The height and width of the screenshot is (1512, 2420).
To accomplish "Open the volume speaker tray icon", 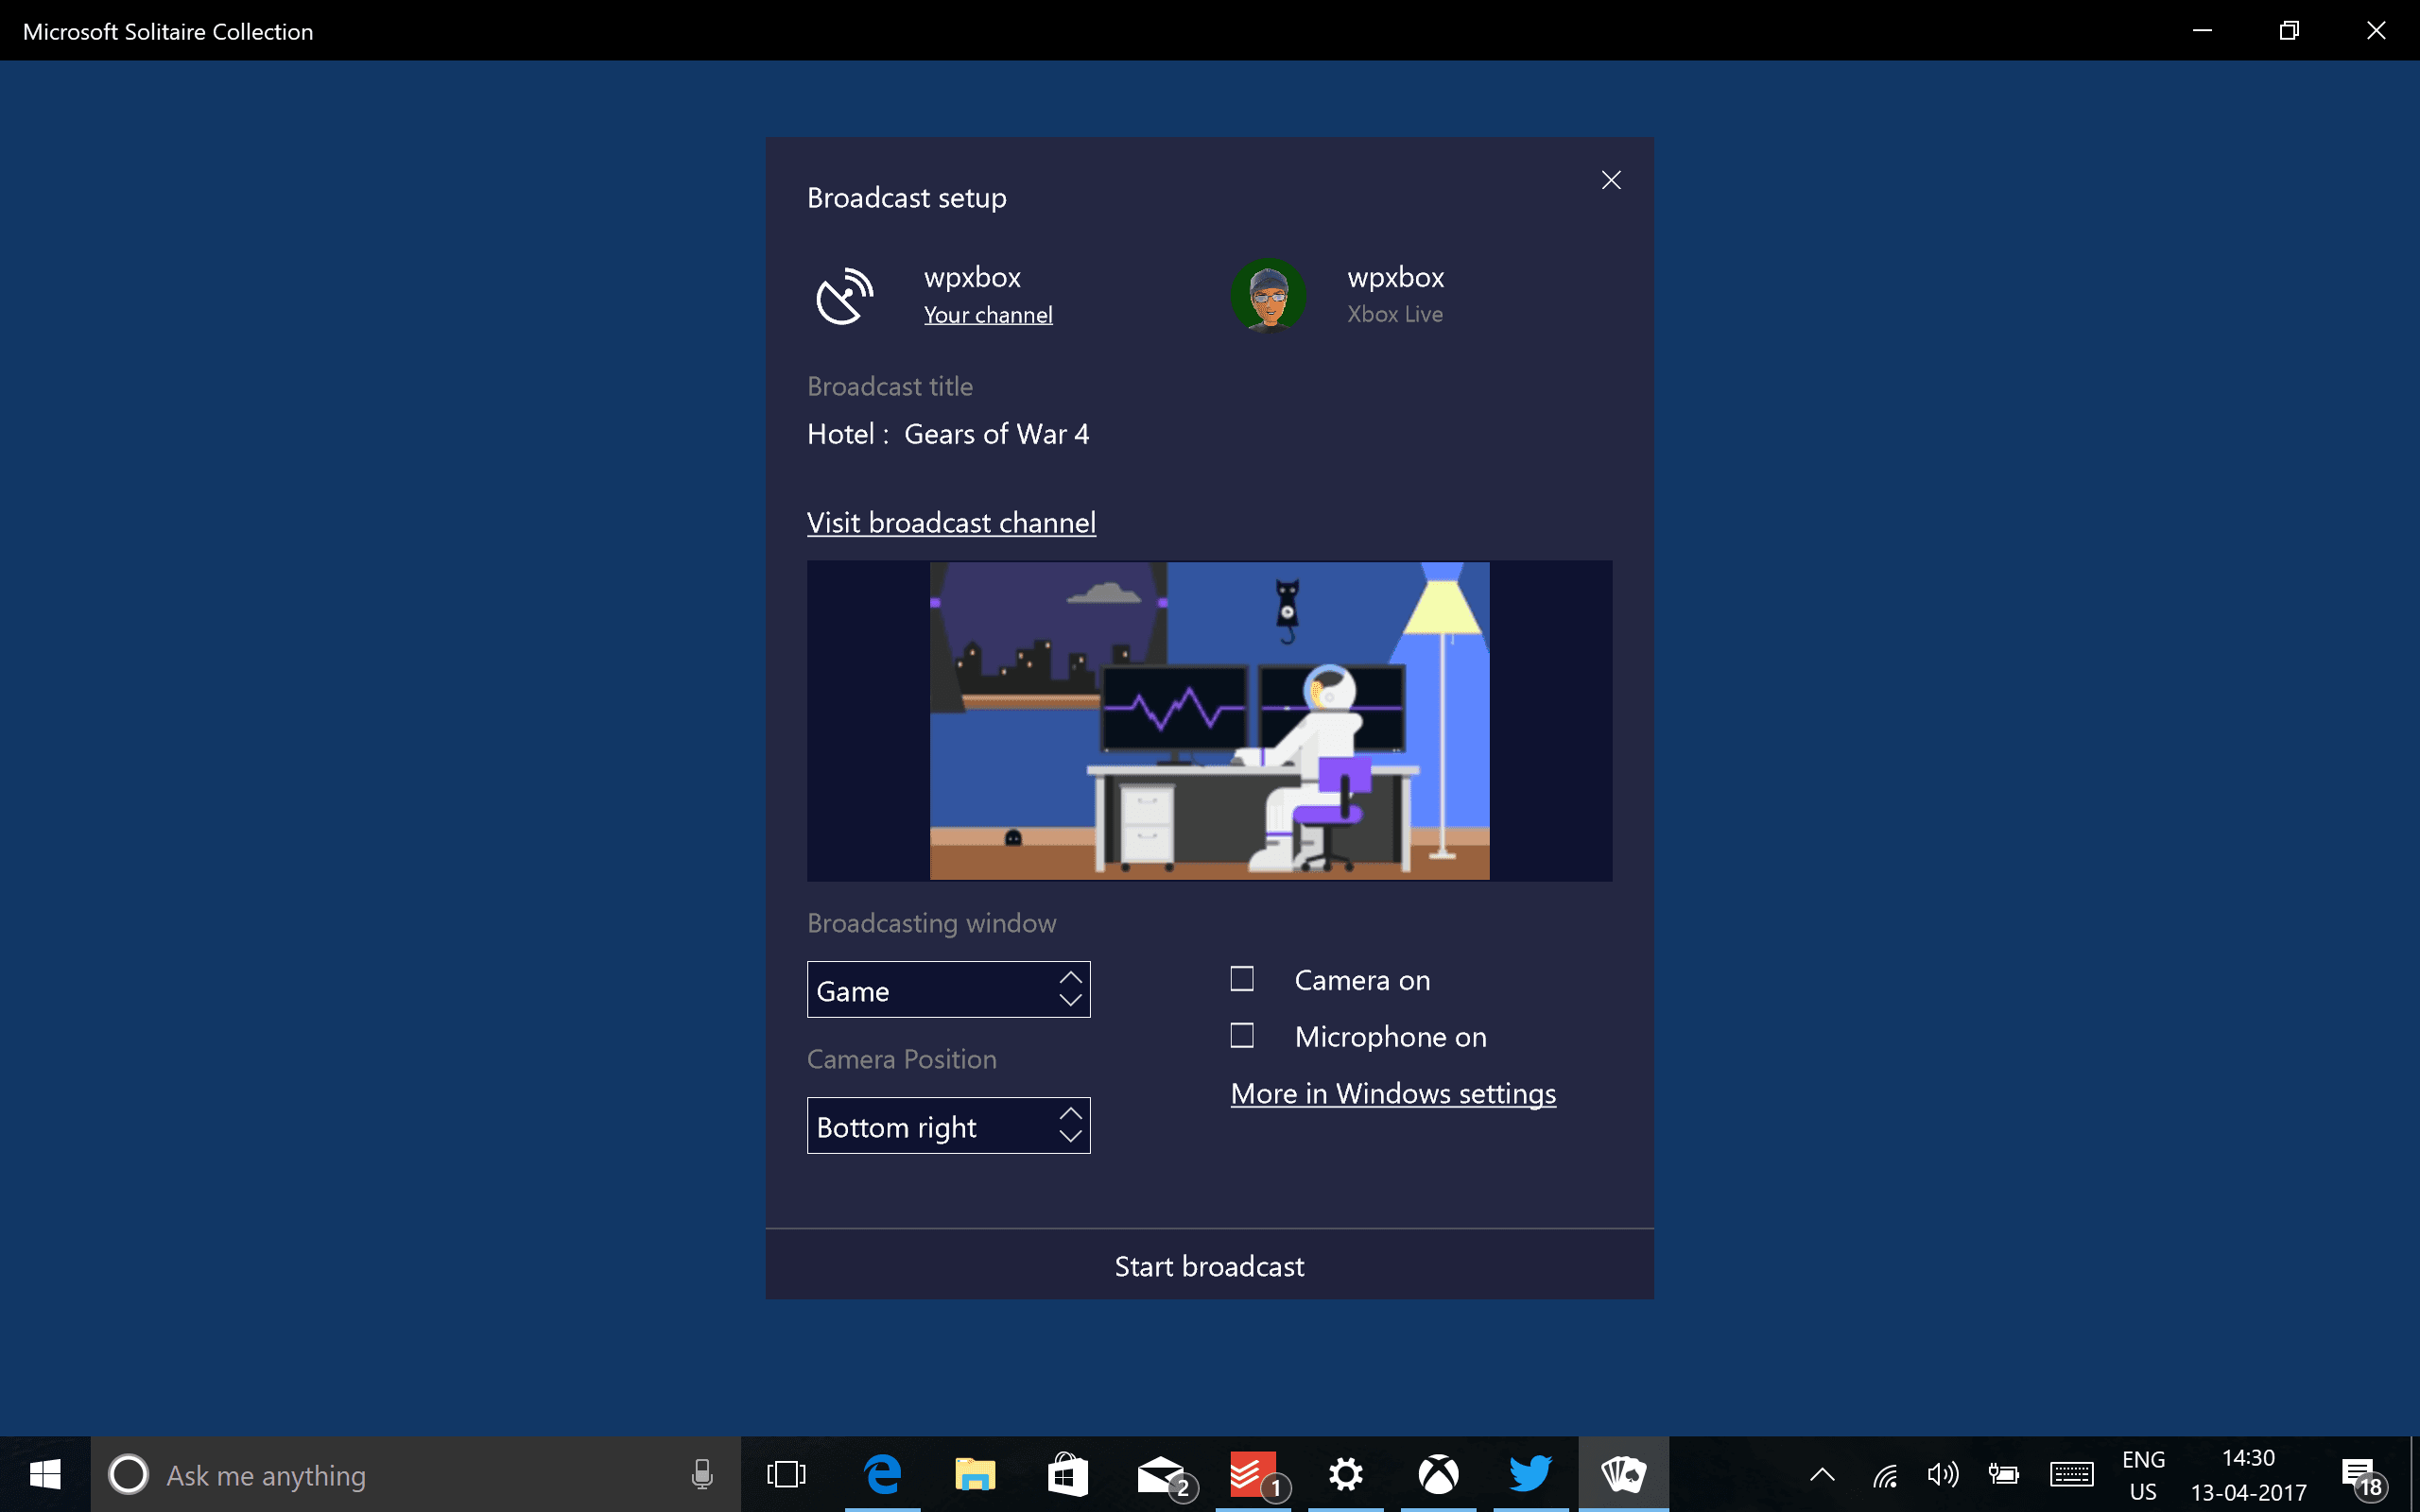I will 1943,1474.
